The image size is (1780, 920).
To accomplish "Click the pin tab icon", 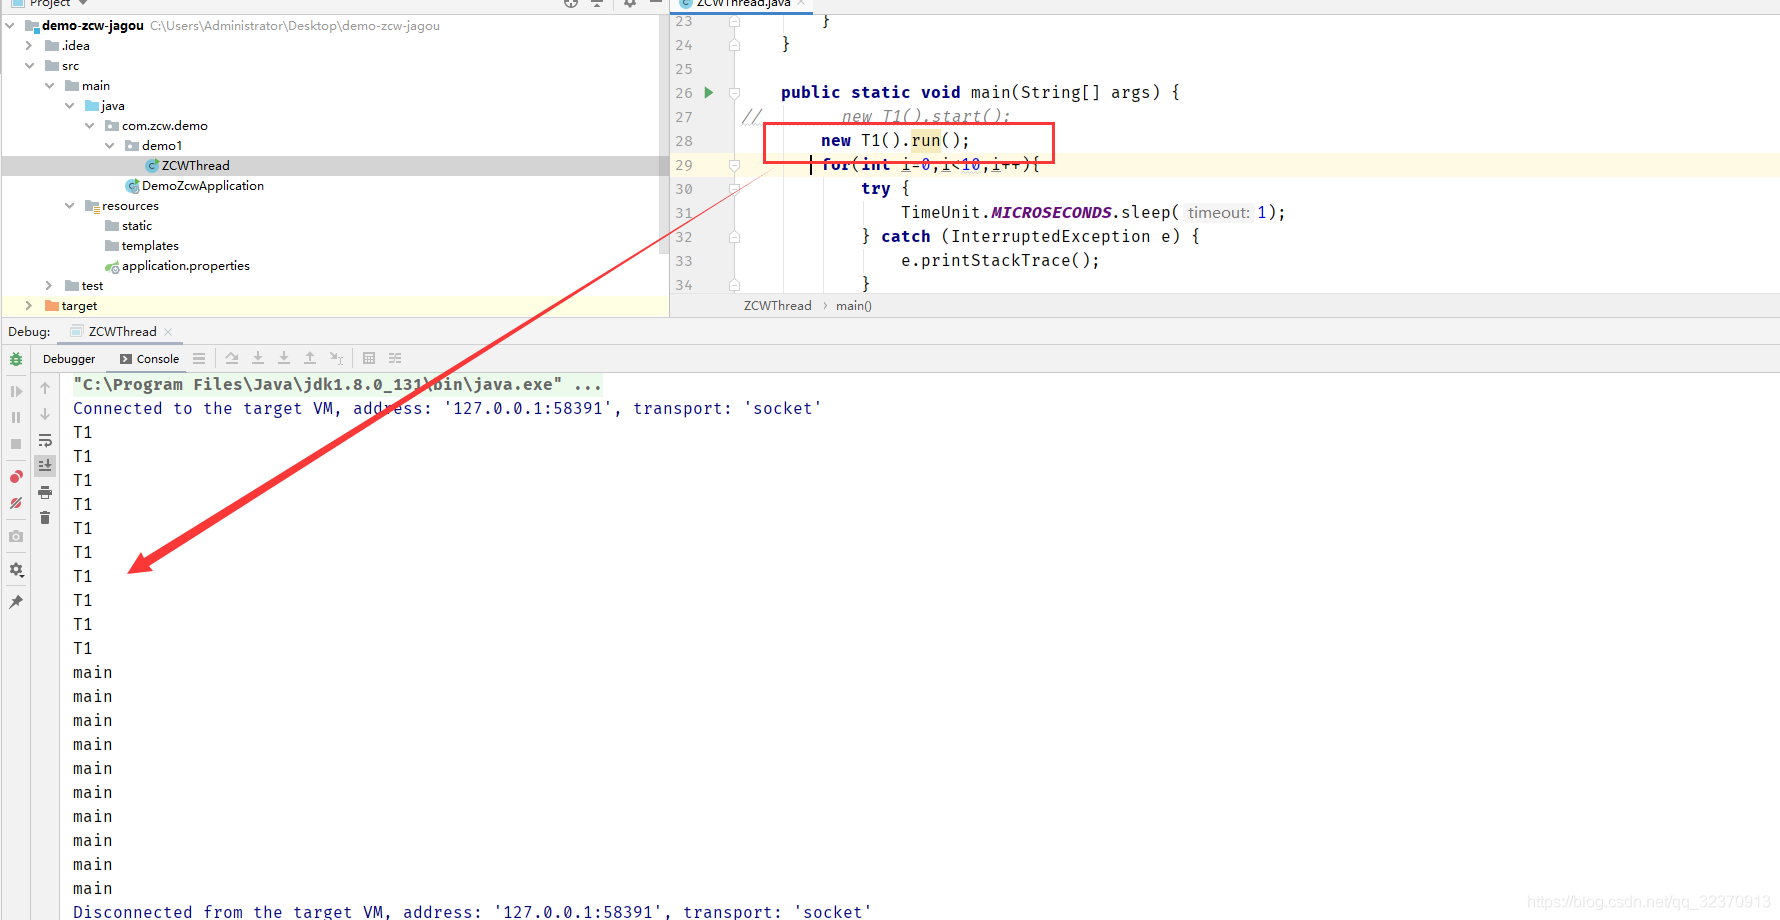I will tap(16, 602).
